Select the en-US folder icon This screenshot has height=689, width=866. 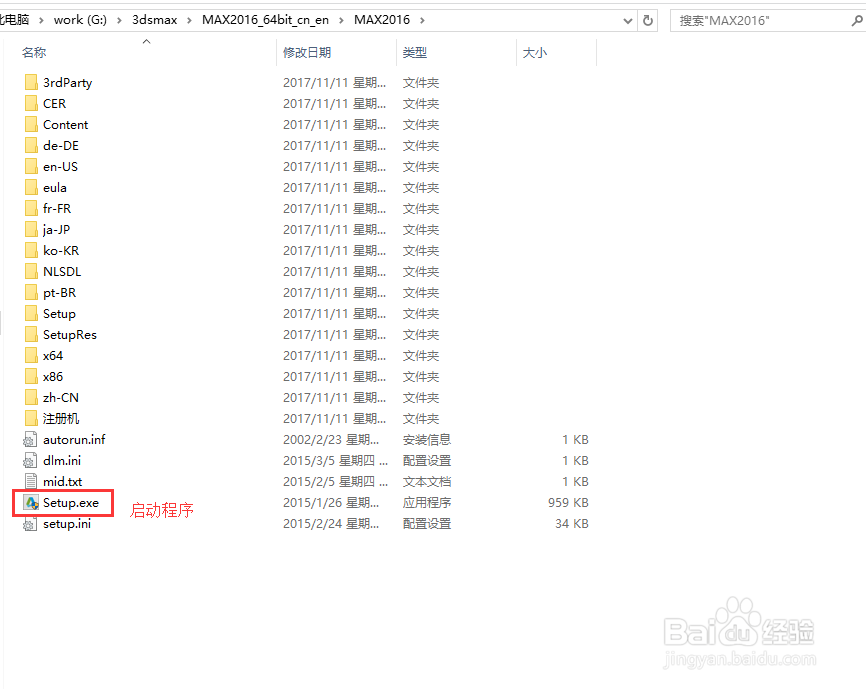pos(31,166)
